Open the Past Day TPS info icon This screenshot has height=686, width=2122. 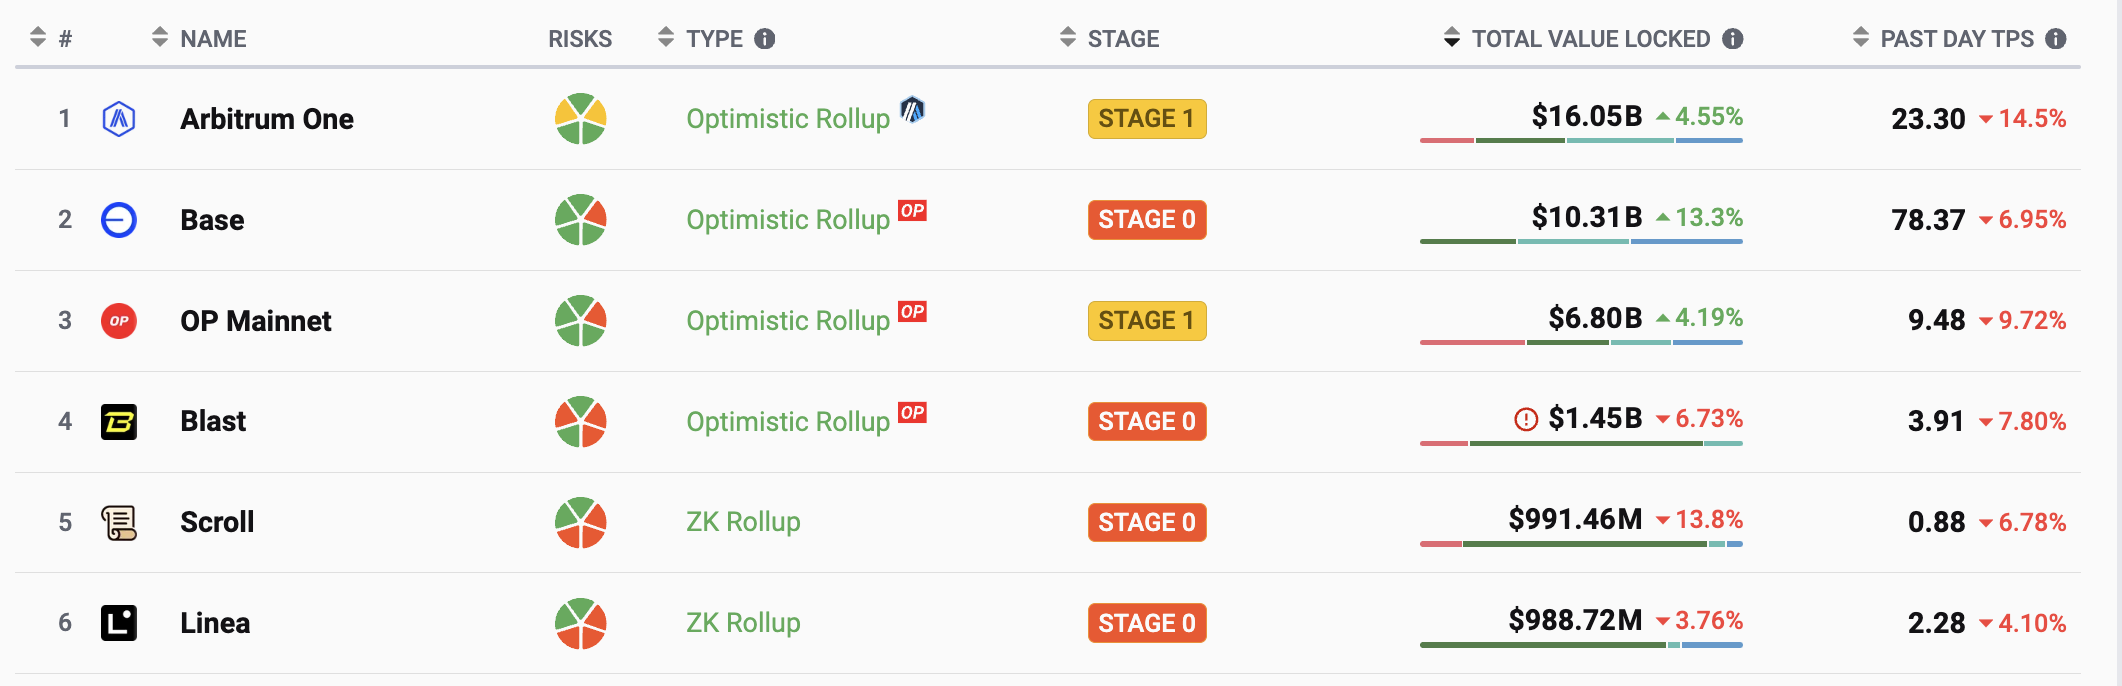[x=2056, y=39]
